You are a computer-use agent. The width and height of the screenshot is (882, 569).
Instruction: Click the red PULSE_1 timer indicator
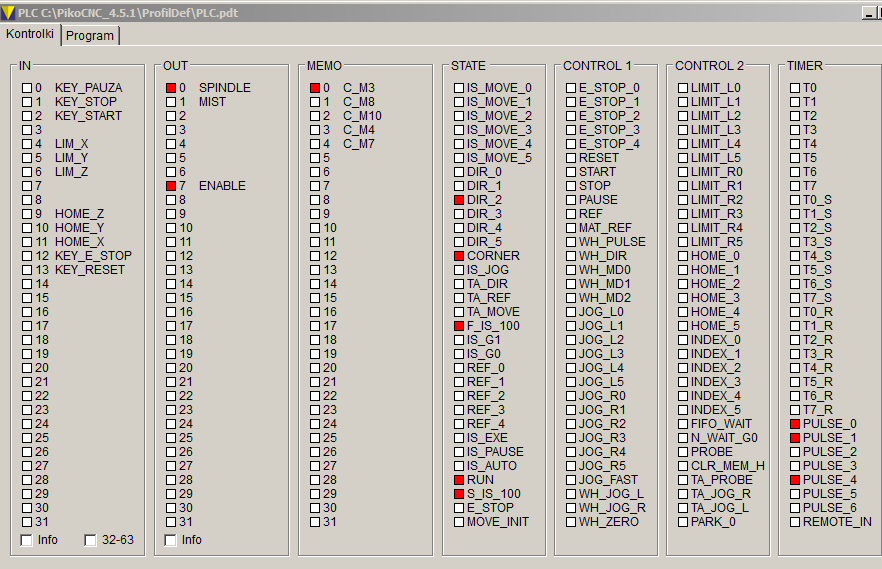tap(795, 437)
